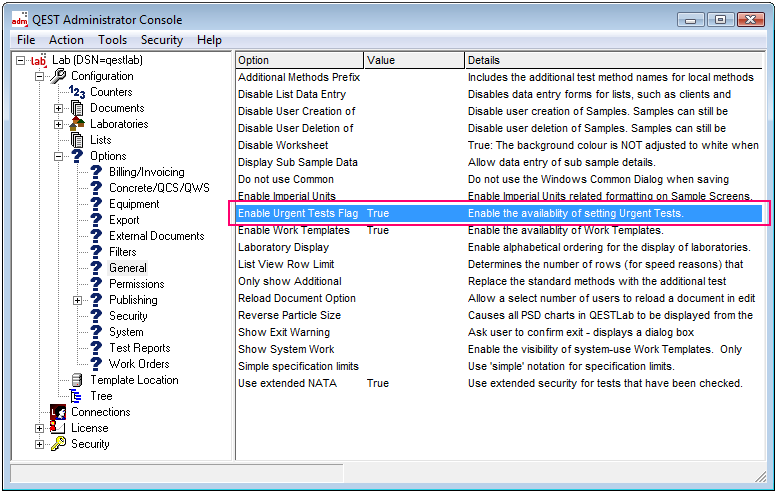
Task: Click the Configuration wrench icon
Action: point(58,76)
